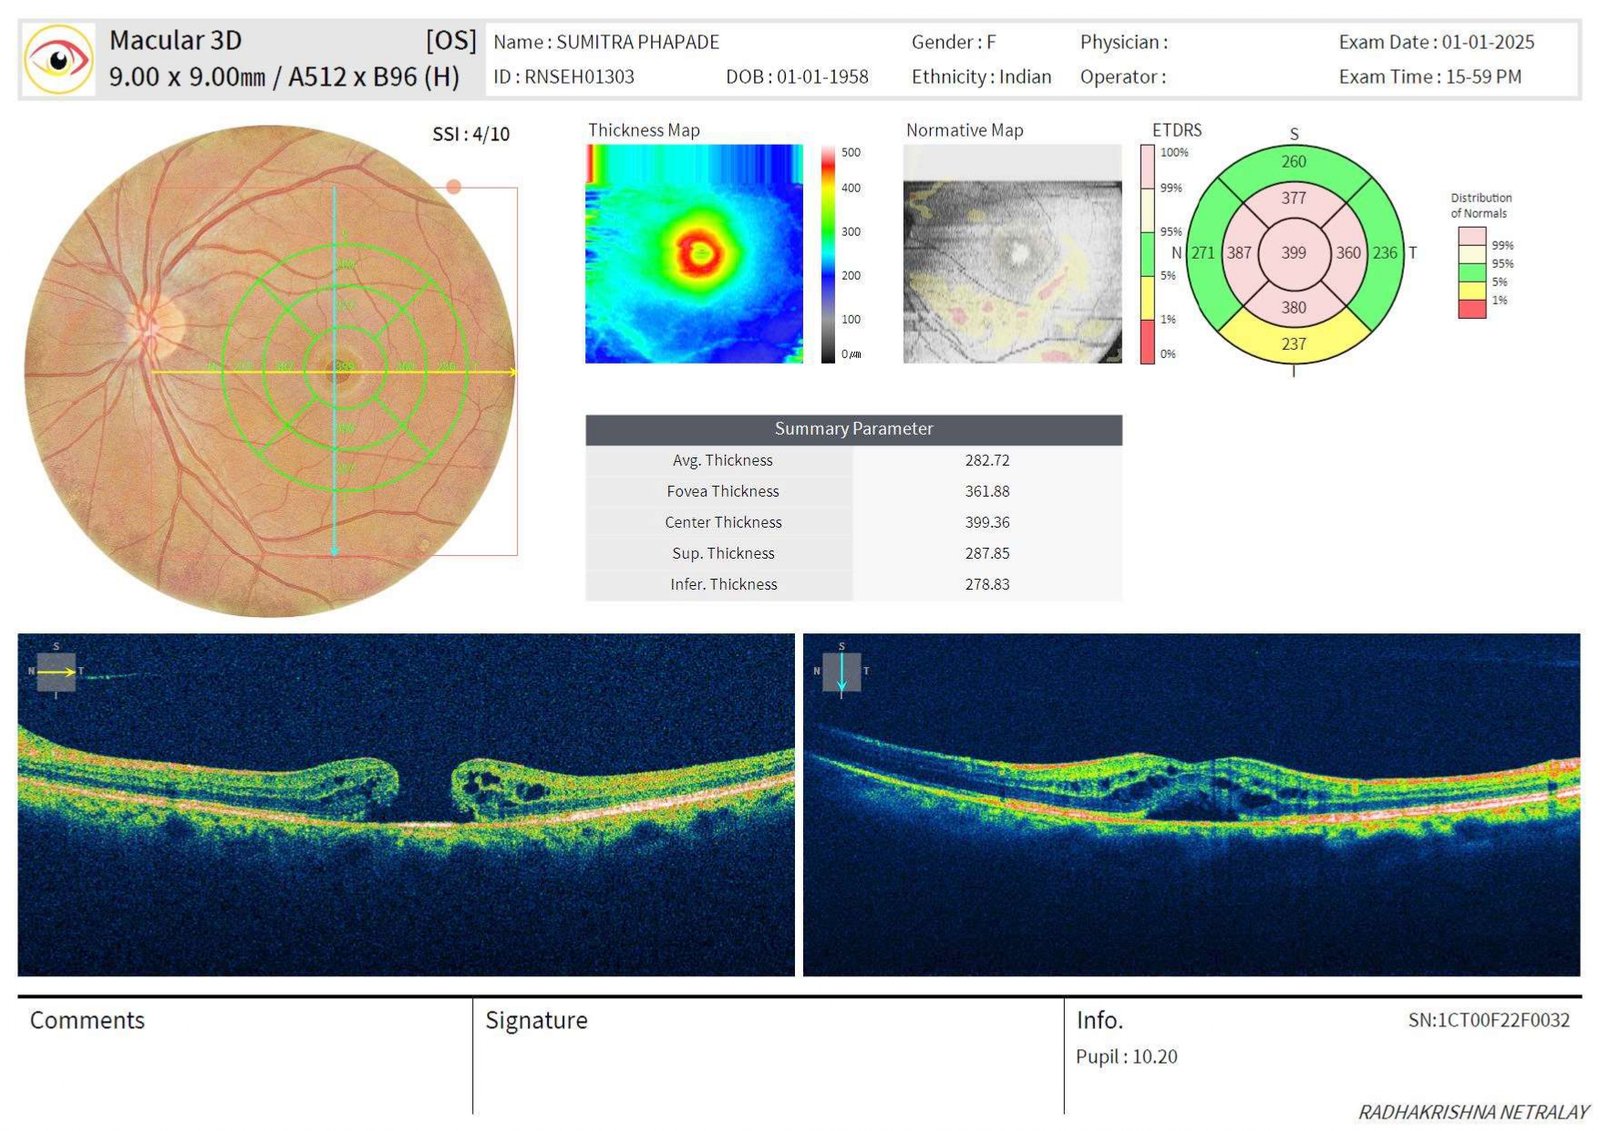This screenshot has width=1600, height=1131.
Task: Click the yellow arrowhead of the horizontal scan line
Action: coord(512,372)
